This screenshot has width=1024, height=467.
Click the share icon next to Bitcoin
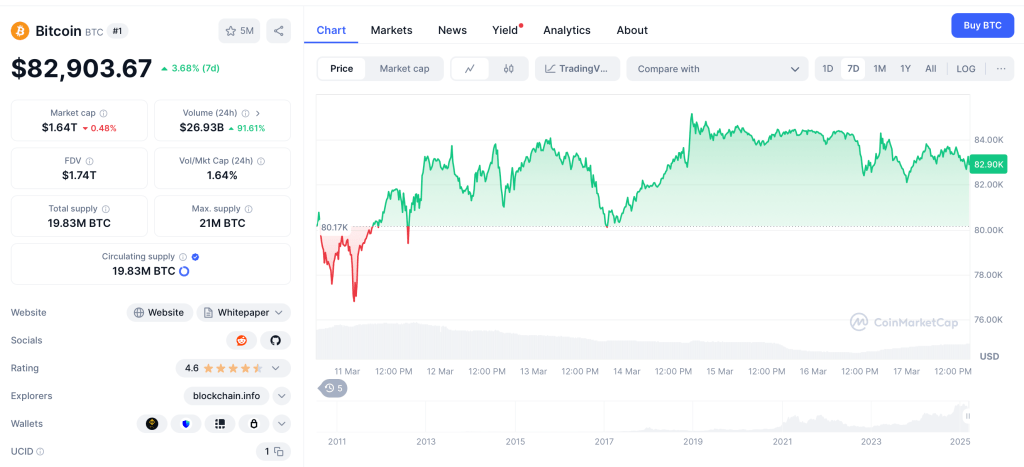(x=279, y=31)
